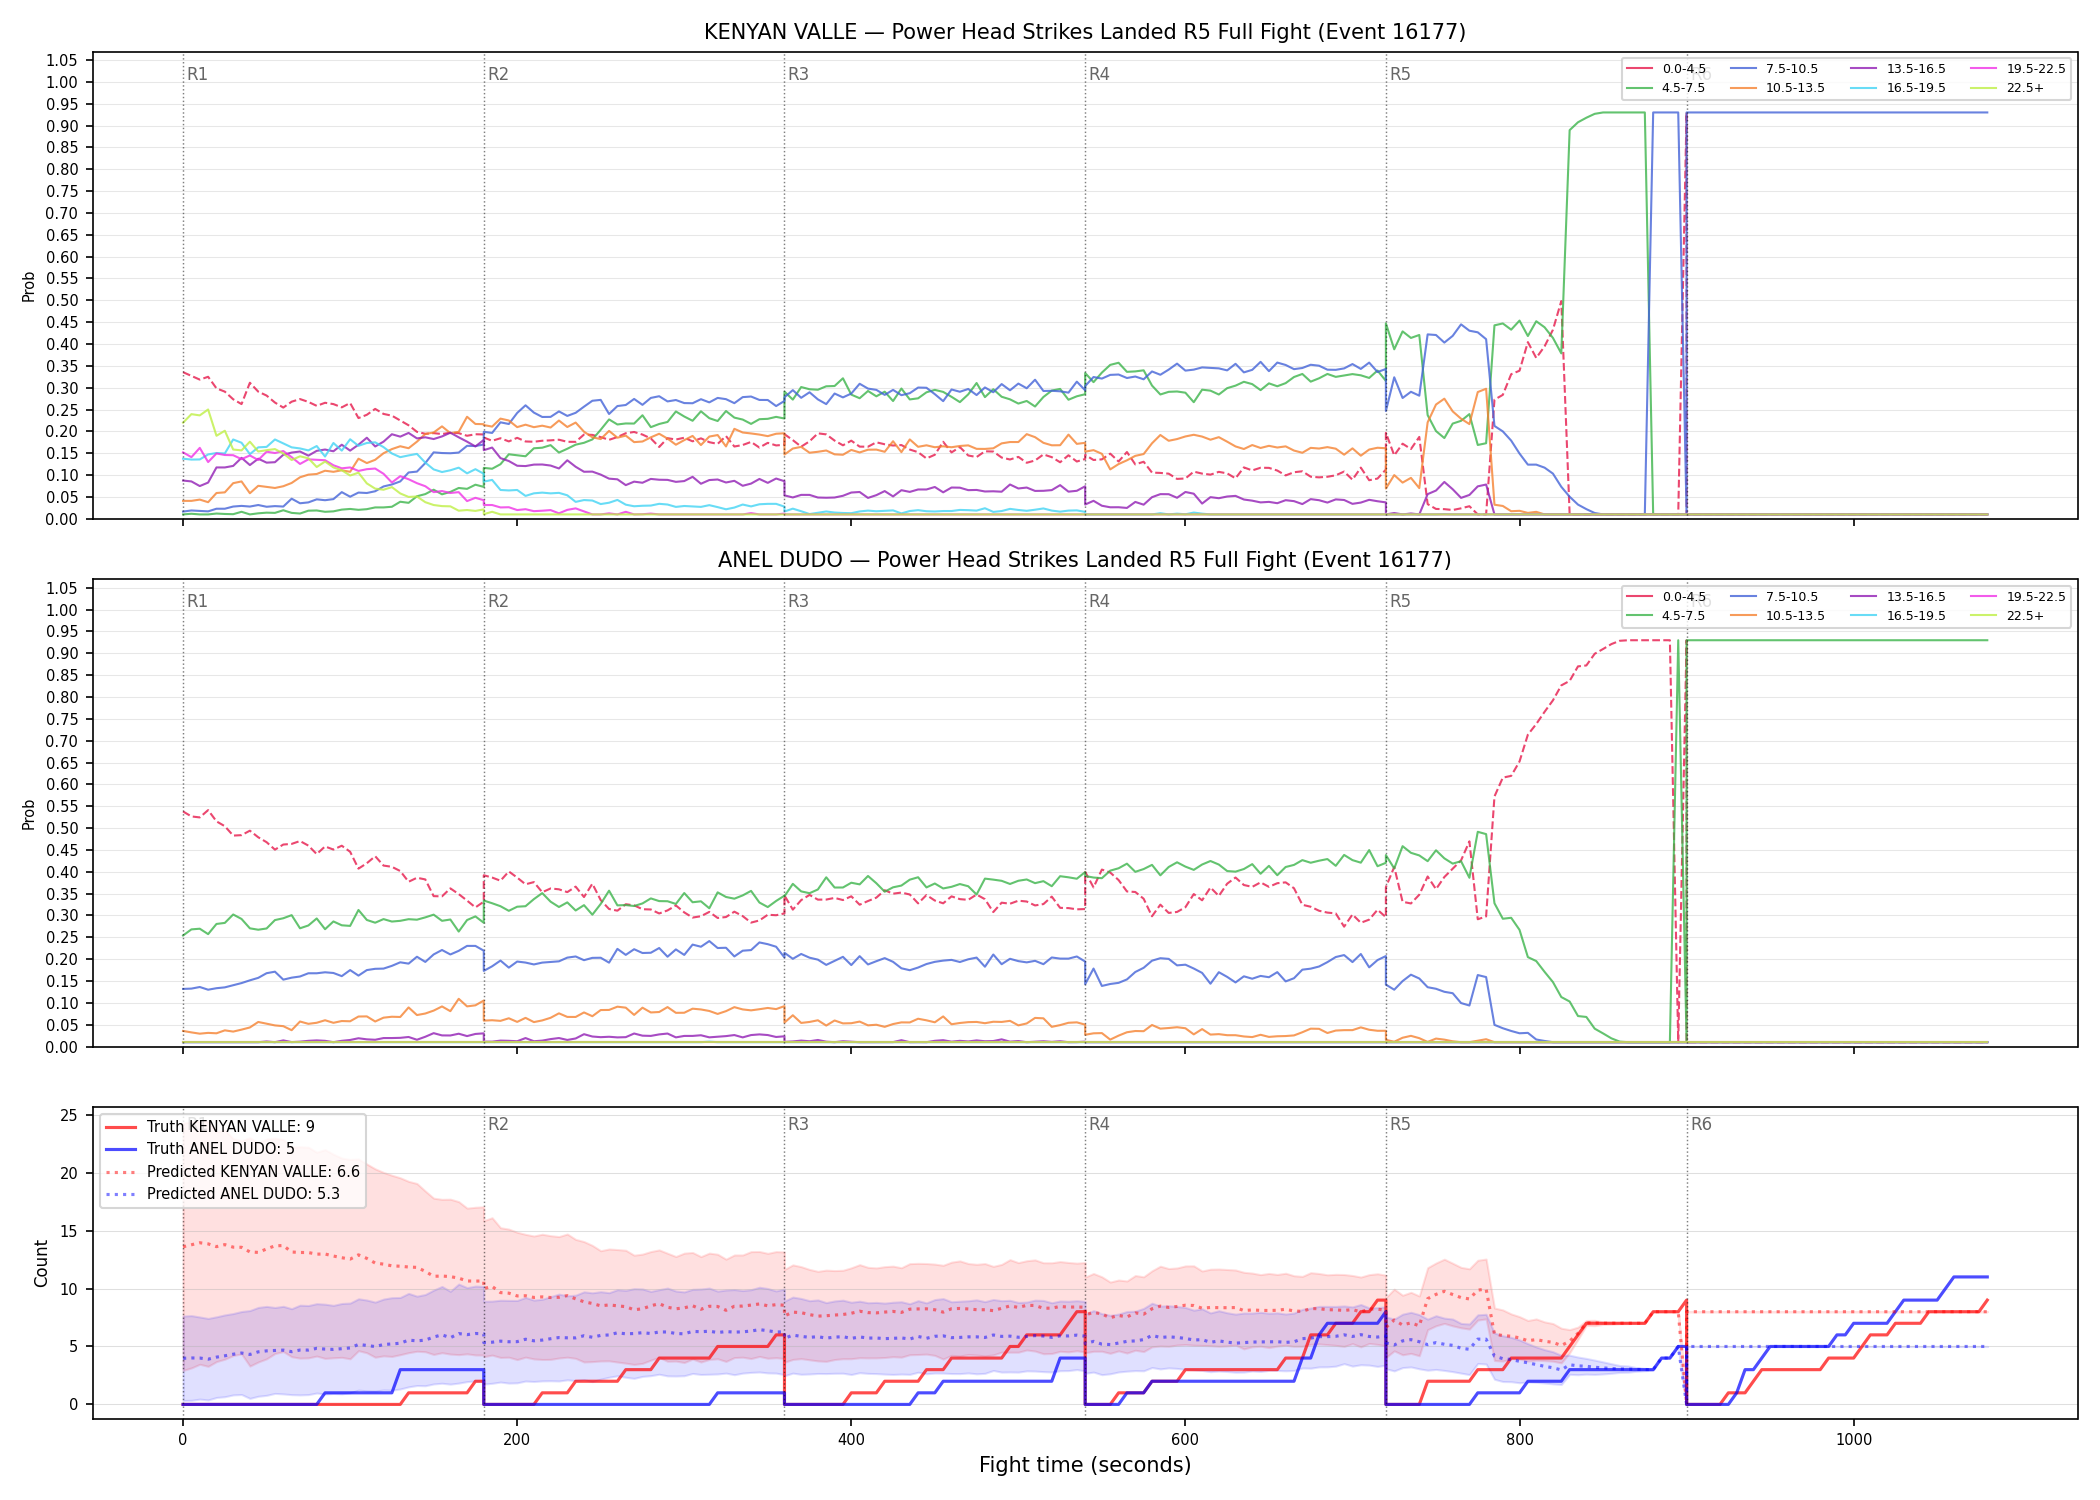2100x1500 pixels.
Task: Select the 'Truth KENYAN VALLE: 9' legend entry
Action: 210,1127
